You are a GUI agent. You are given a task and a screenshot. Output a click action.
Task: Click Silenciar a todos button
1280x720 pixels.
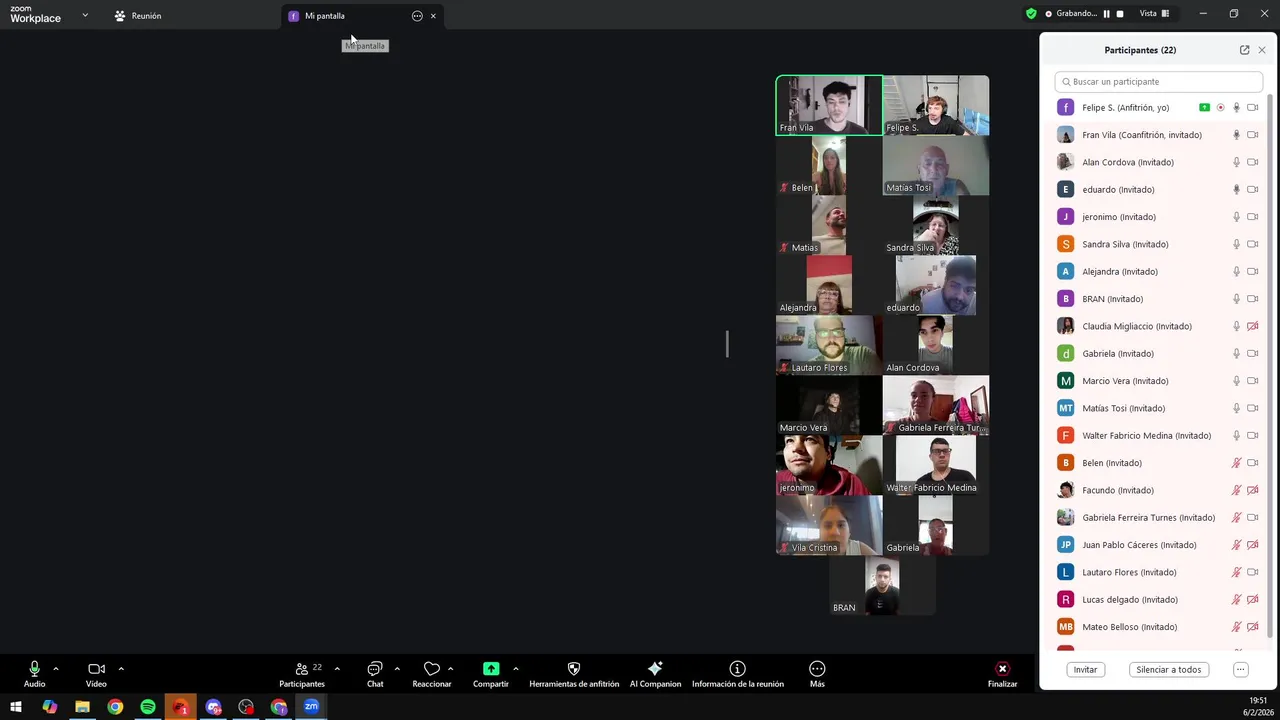[1168, 670]
